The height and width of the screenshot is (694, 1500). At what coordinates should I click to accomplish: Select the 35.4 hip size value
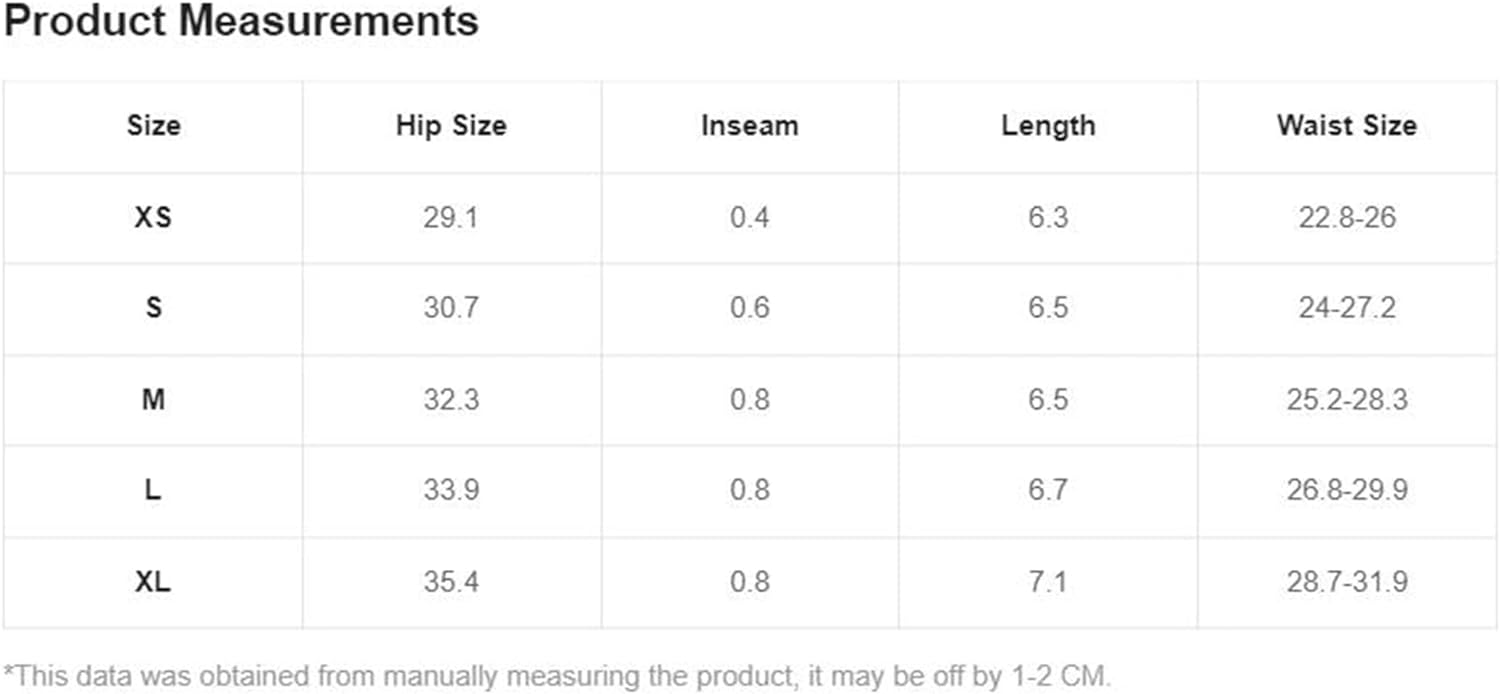click(451, 582)
